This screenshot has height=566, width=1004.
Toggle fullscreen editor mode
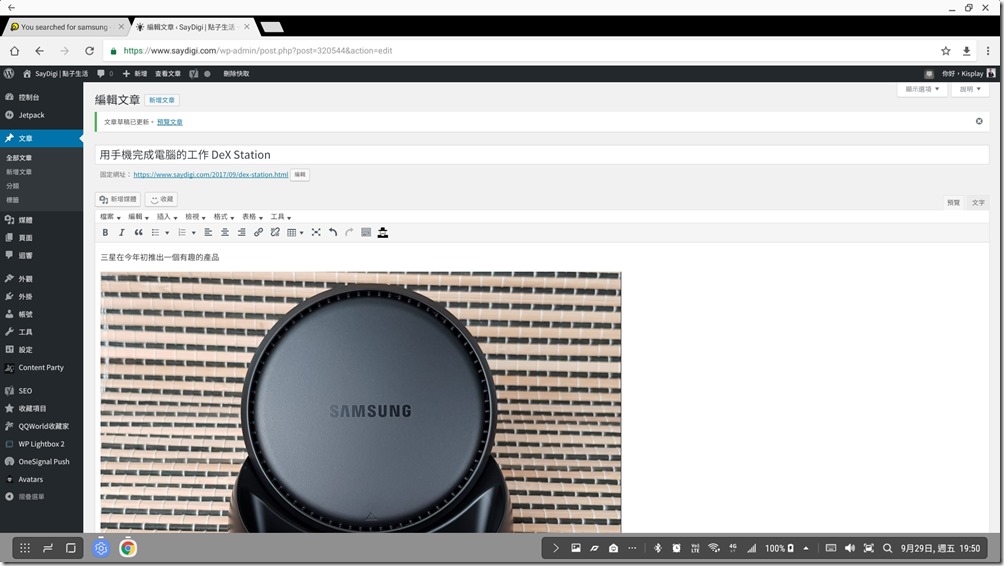(x=316, y=232)
